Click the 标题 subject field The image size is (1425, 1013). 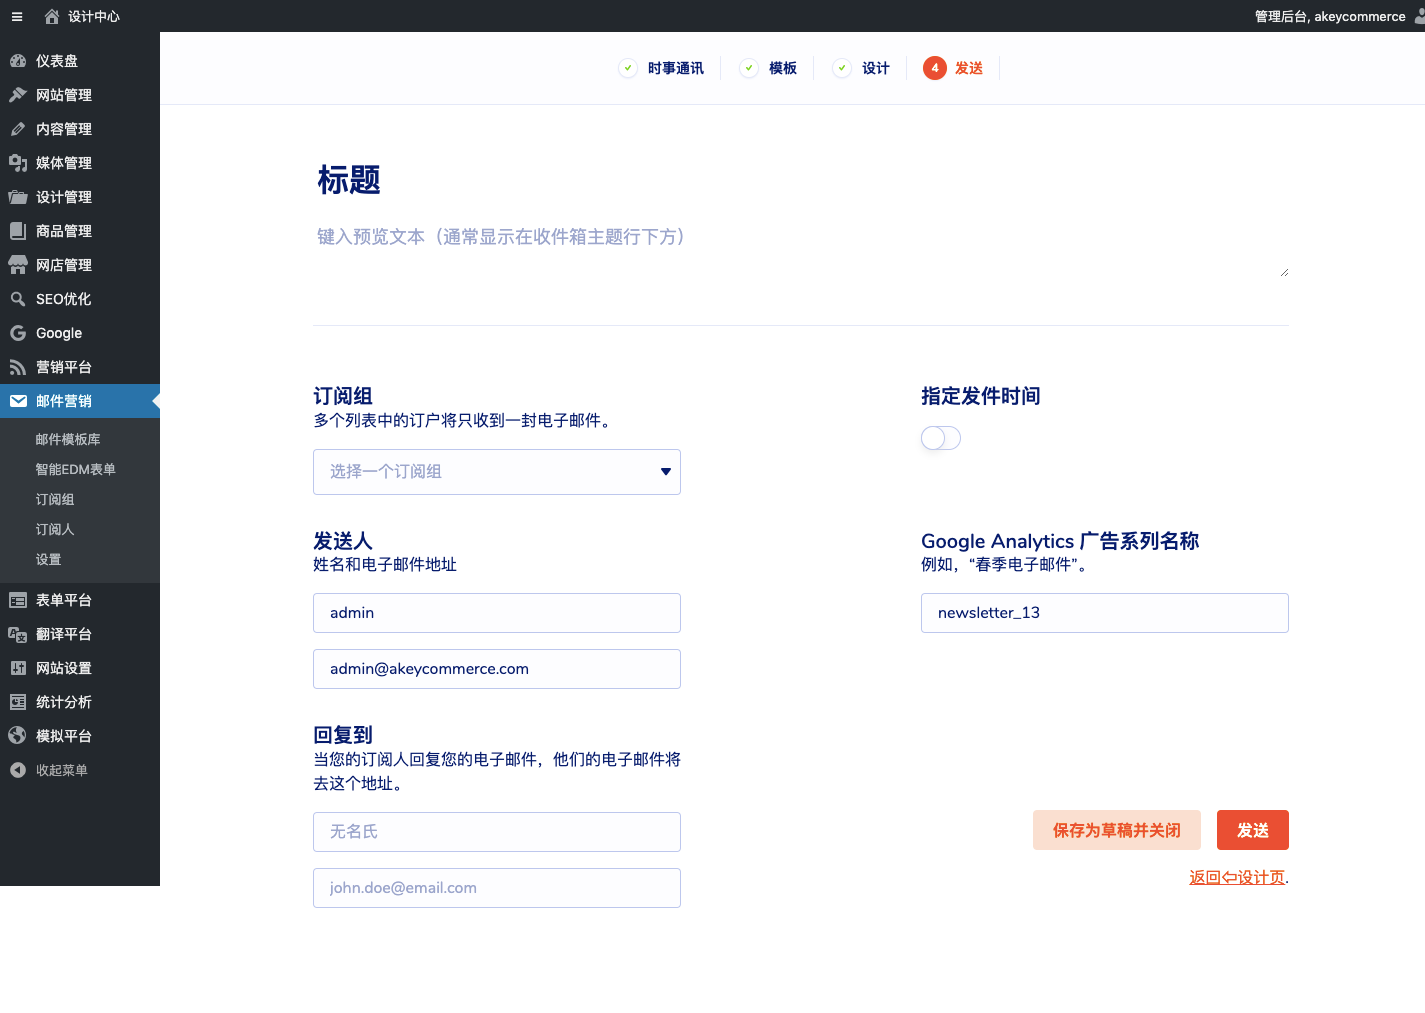tap(800, 180)
